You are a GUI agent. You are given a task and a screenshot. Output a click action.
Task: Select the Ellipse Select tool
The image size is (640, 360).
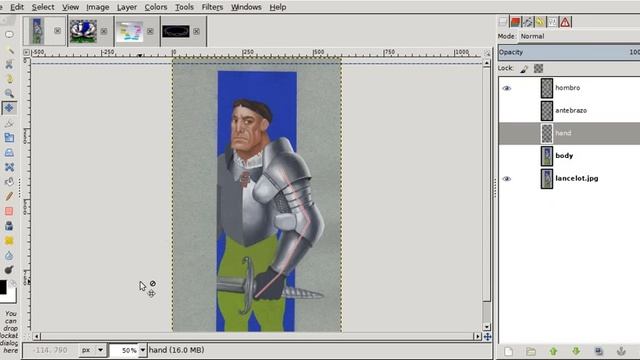tap(9, 34)
